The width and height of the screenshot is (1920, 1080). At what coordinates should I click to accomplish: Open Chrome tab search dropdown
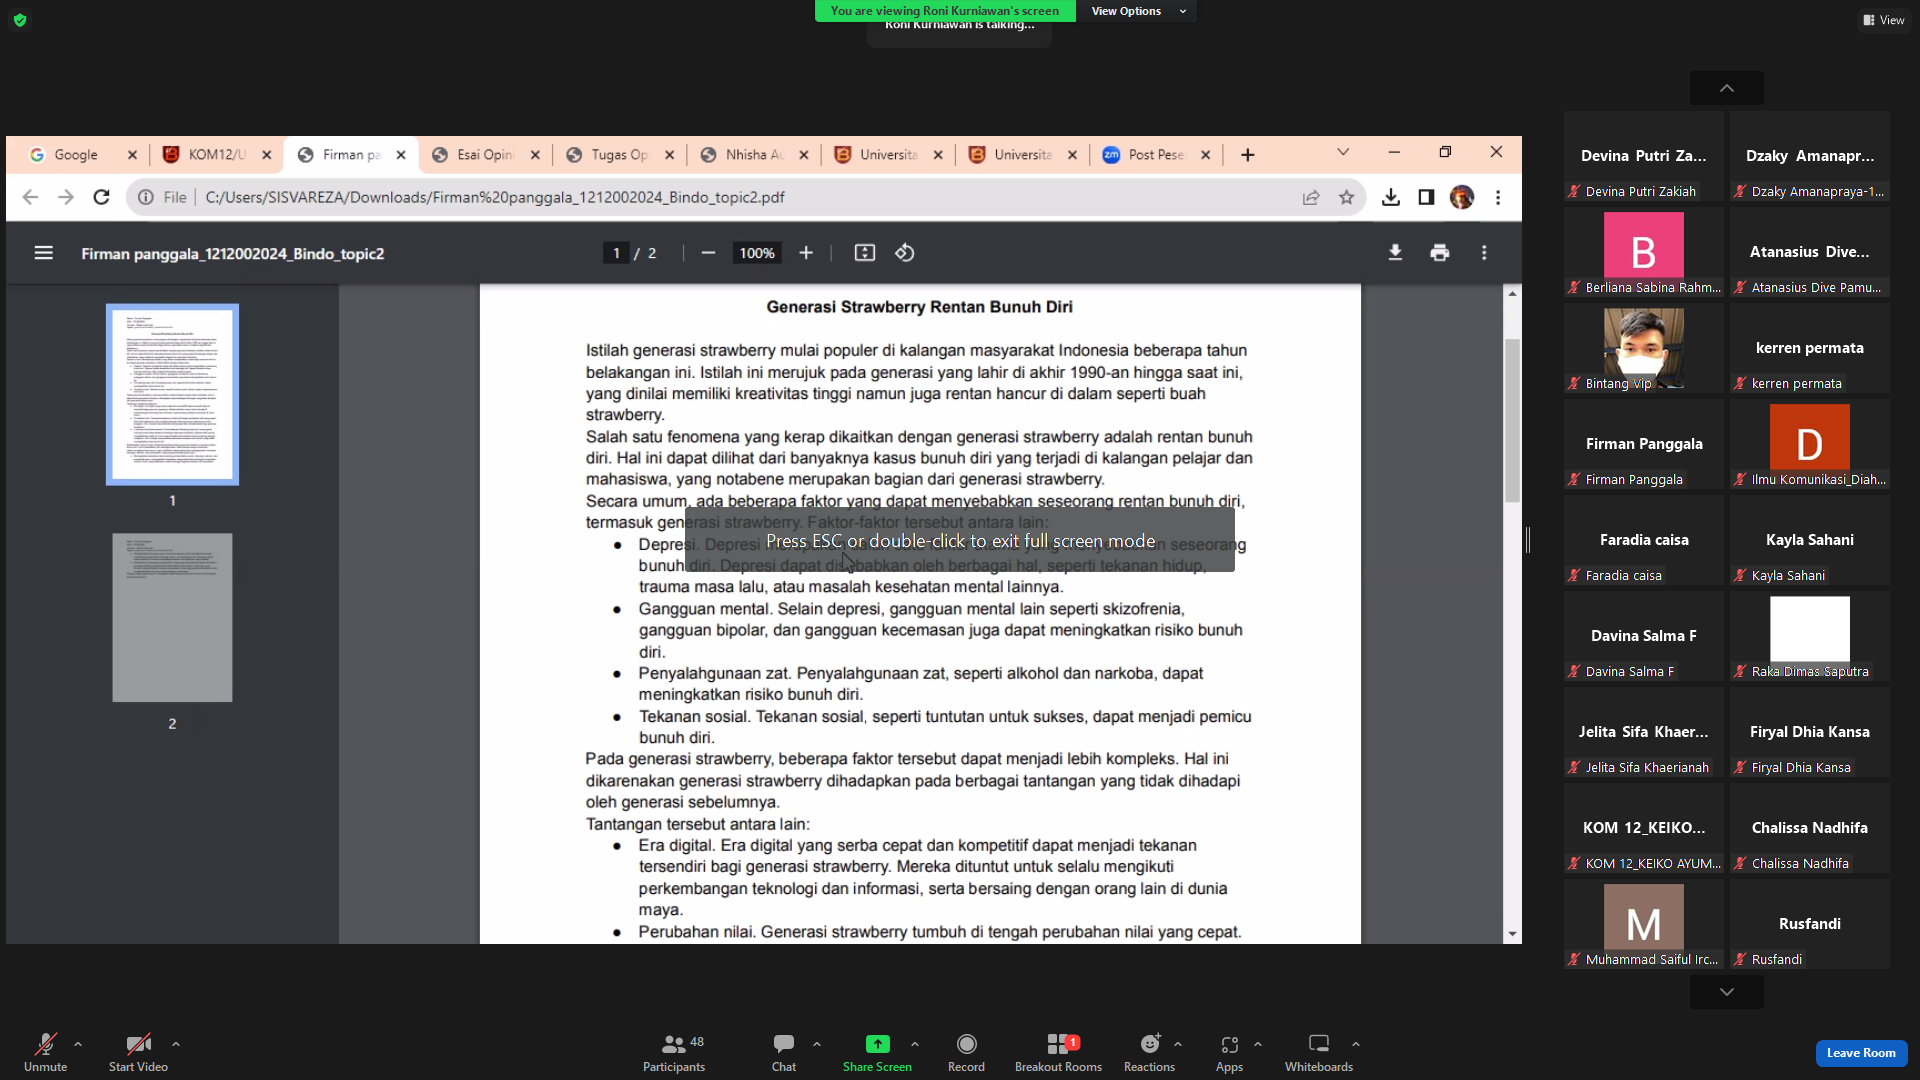[x=1343, y=152]
